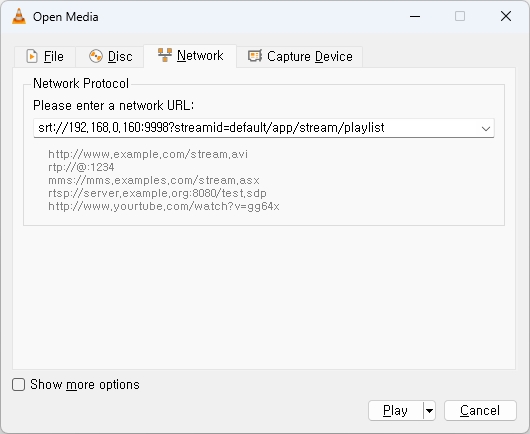This screenshot has height=434, width=530.
Task: Click inside the network URL field
Action: point(256,128)
